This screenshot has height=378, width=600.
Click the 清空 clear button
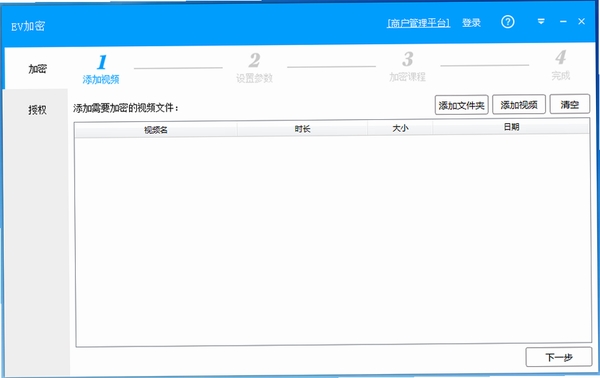pos(570,104)
